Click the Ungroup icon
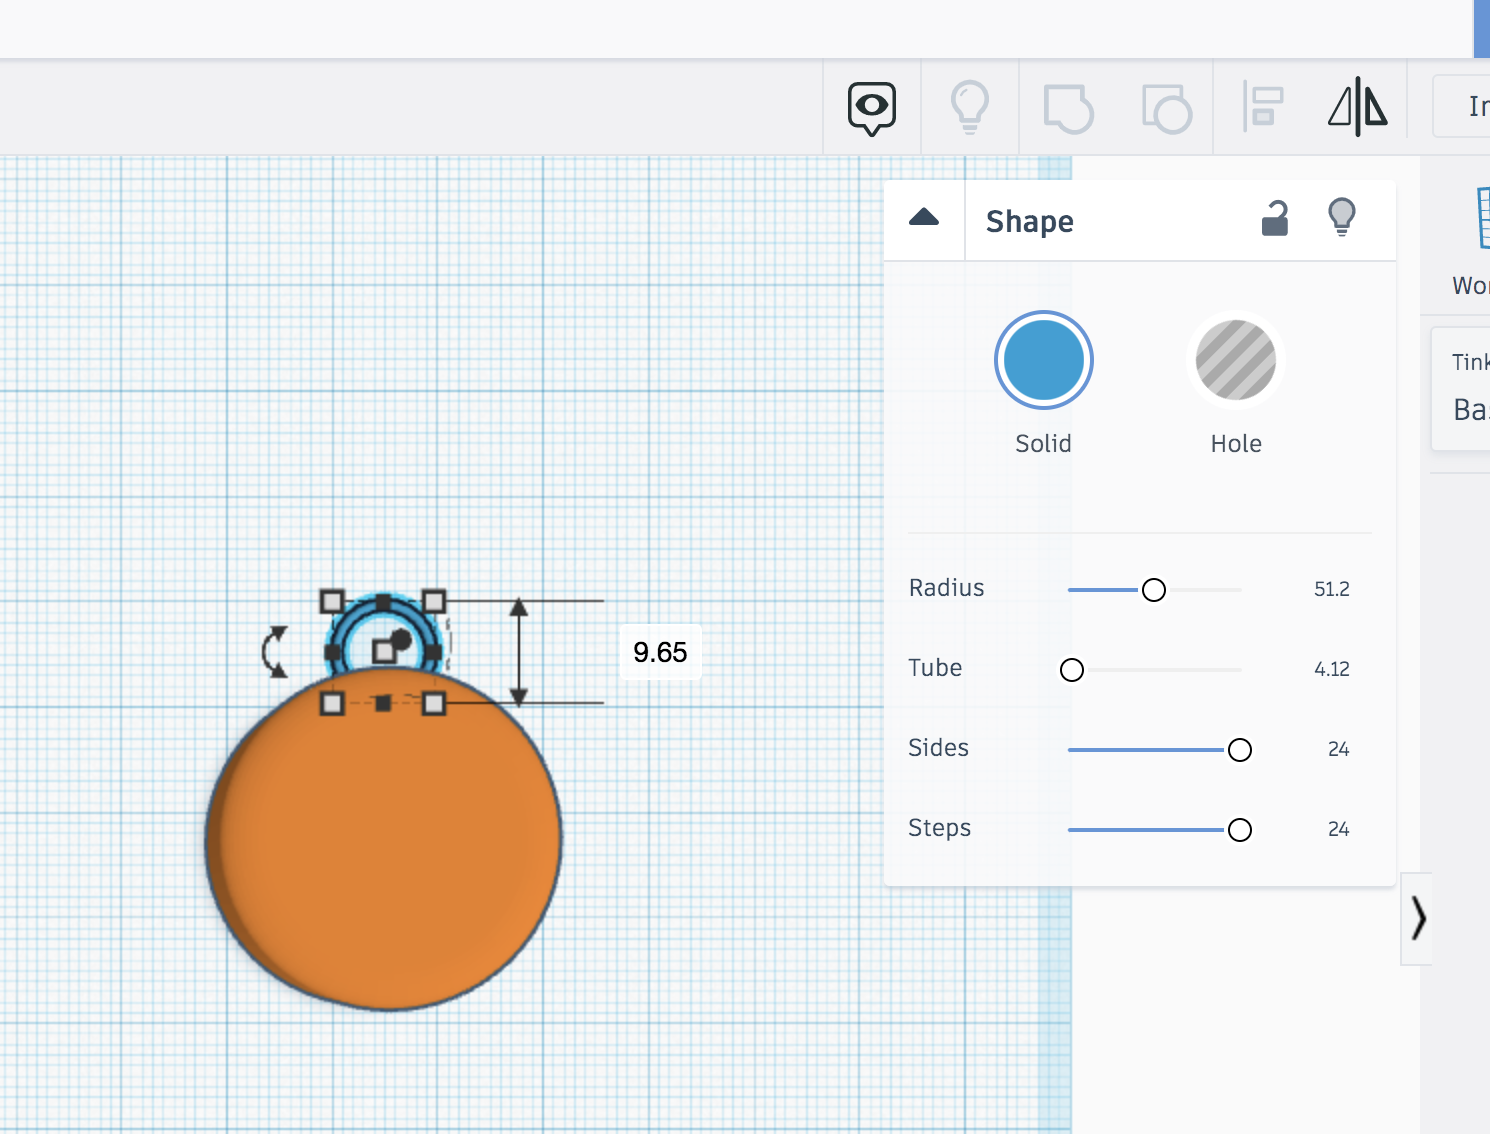 (x=1167, y=107)
